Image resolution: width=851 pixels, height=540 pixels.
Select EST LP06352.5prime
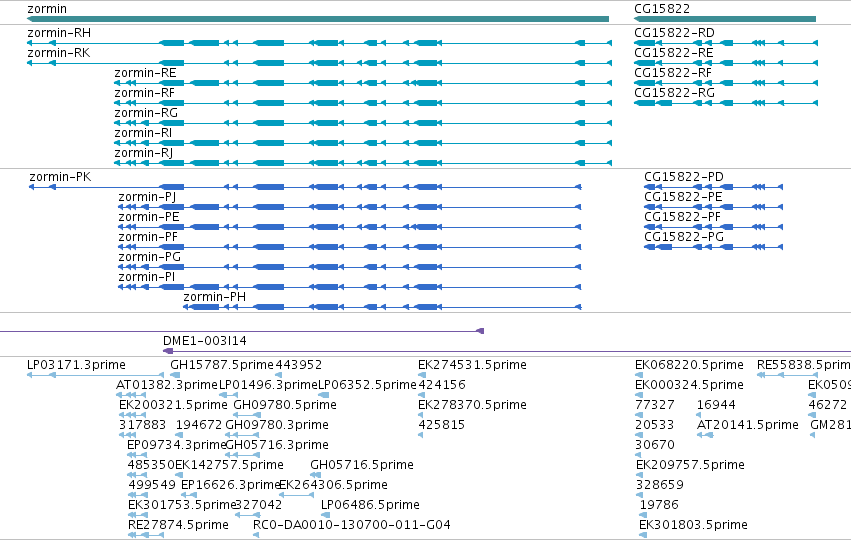click(367, 385)
